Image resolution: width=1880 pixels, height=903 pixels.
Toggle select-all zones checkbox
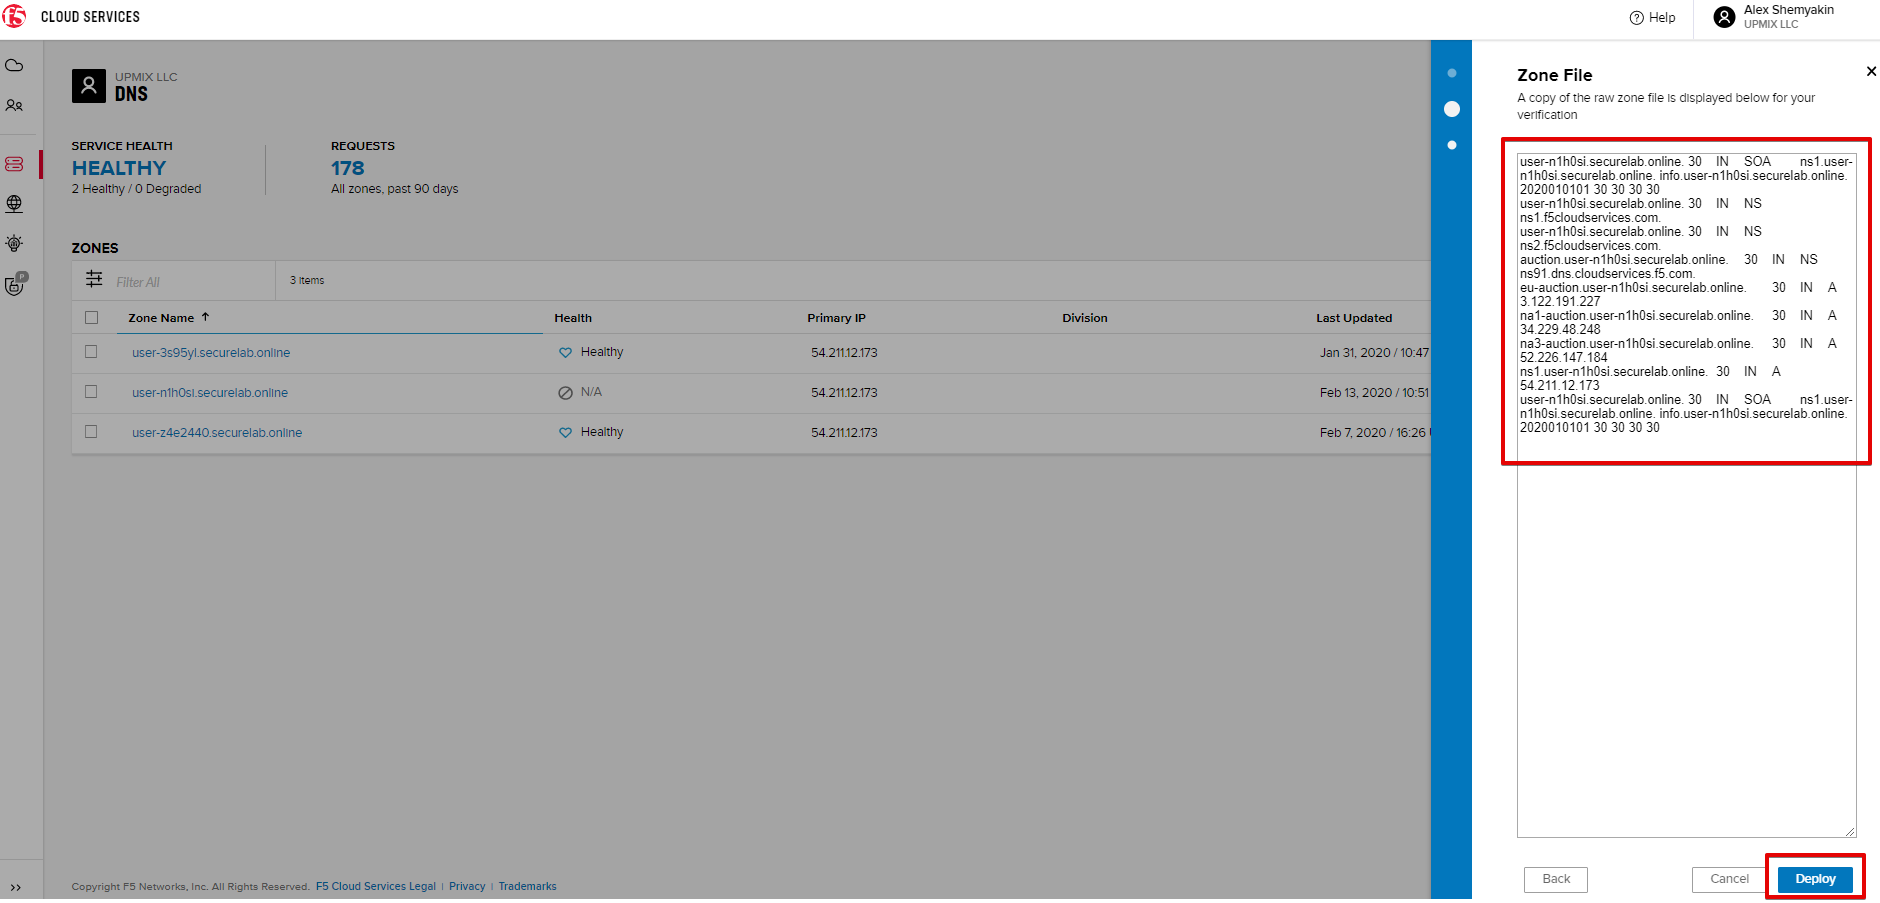(92, 318)
